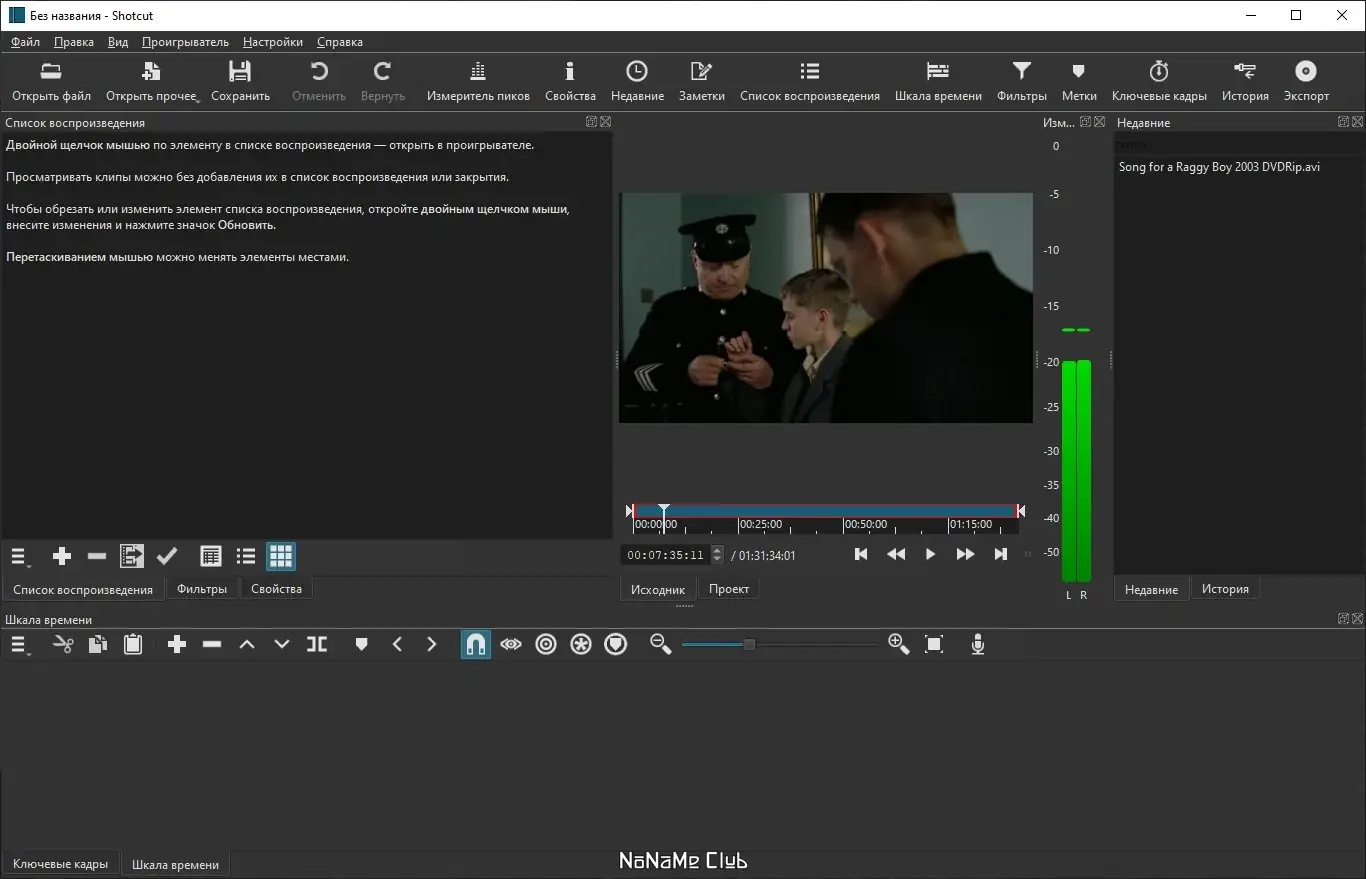Click the playlist update icon beside the checkmark
Image resolution: width=1366 pixels, height=879 pixels.
pos(132,556)
